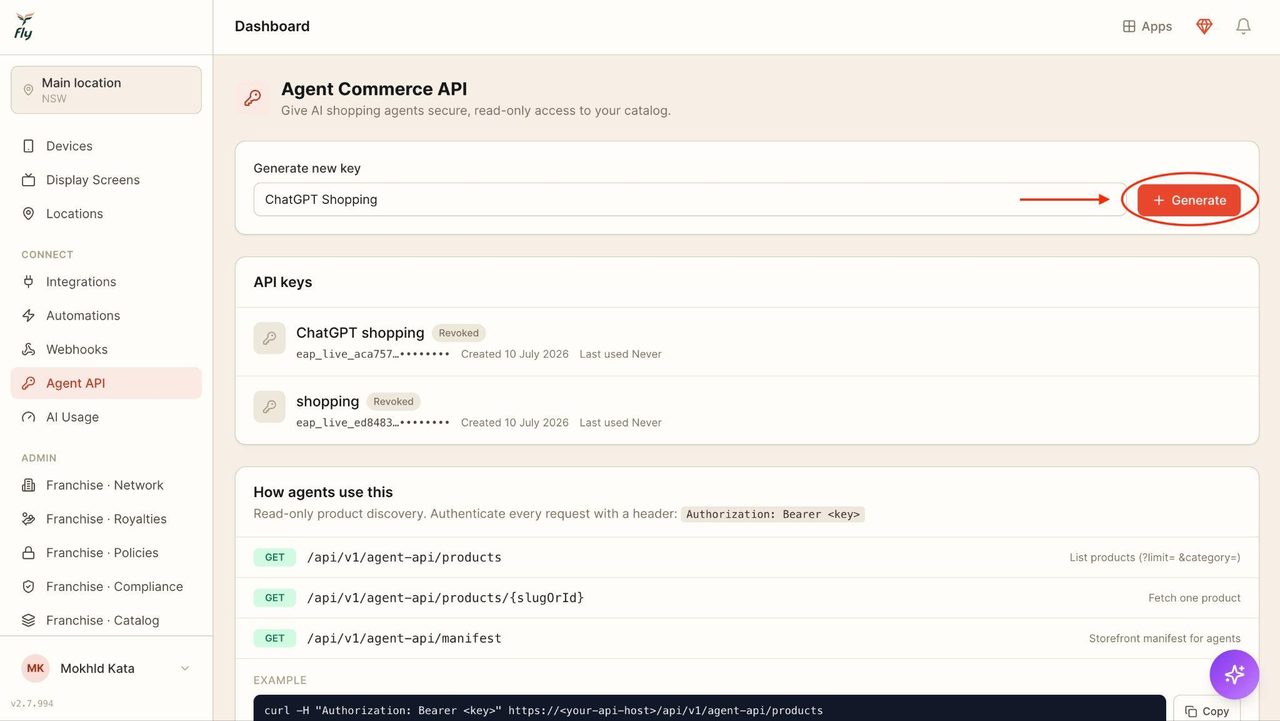Click the Automations lightning icon

click(28, 315)
